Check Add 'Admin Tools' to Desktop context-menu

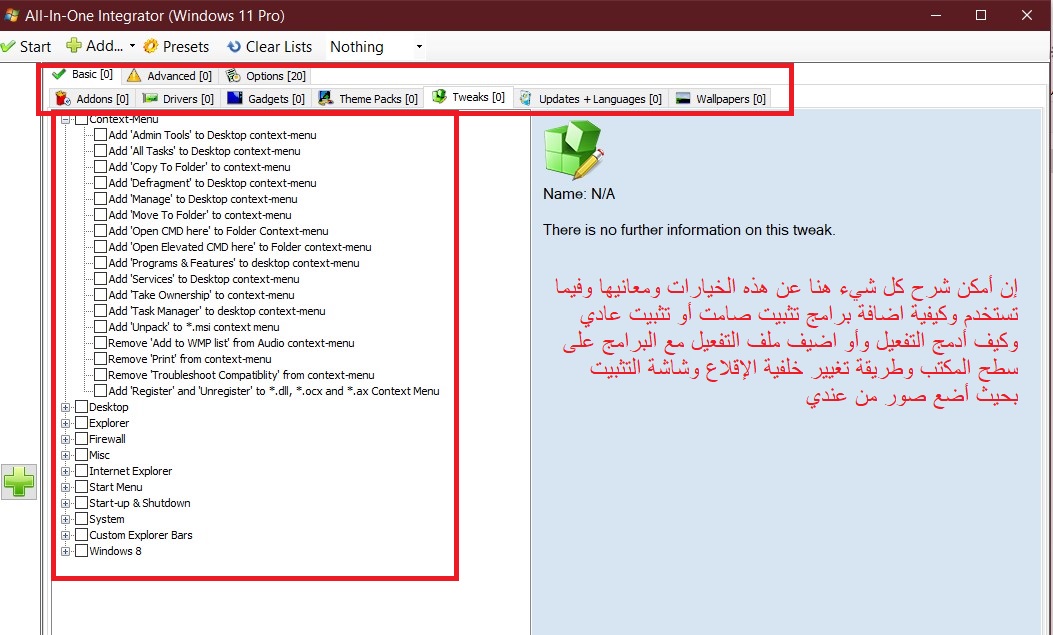click(x=101, y=135)
